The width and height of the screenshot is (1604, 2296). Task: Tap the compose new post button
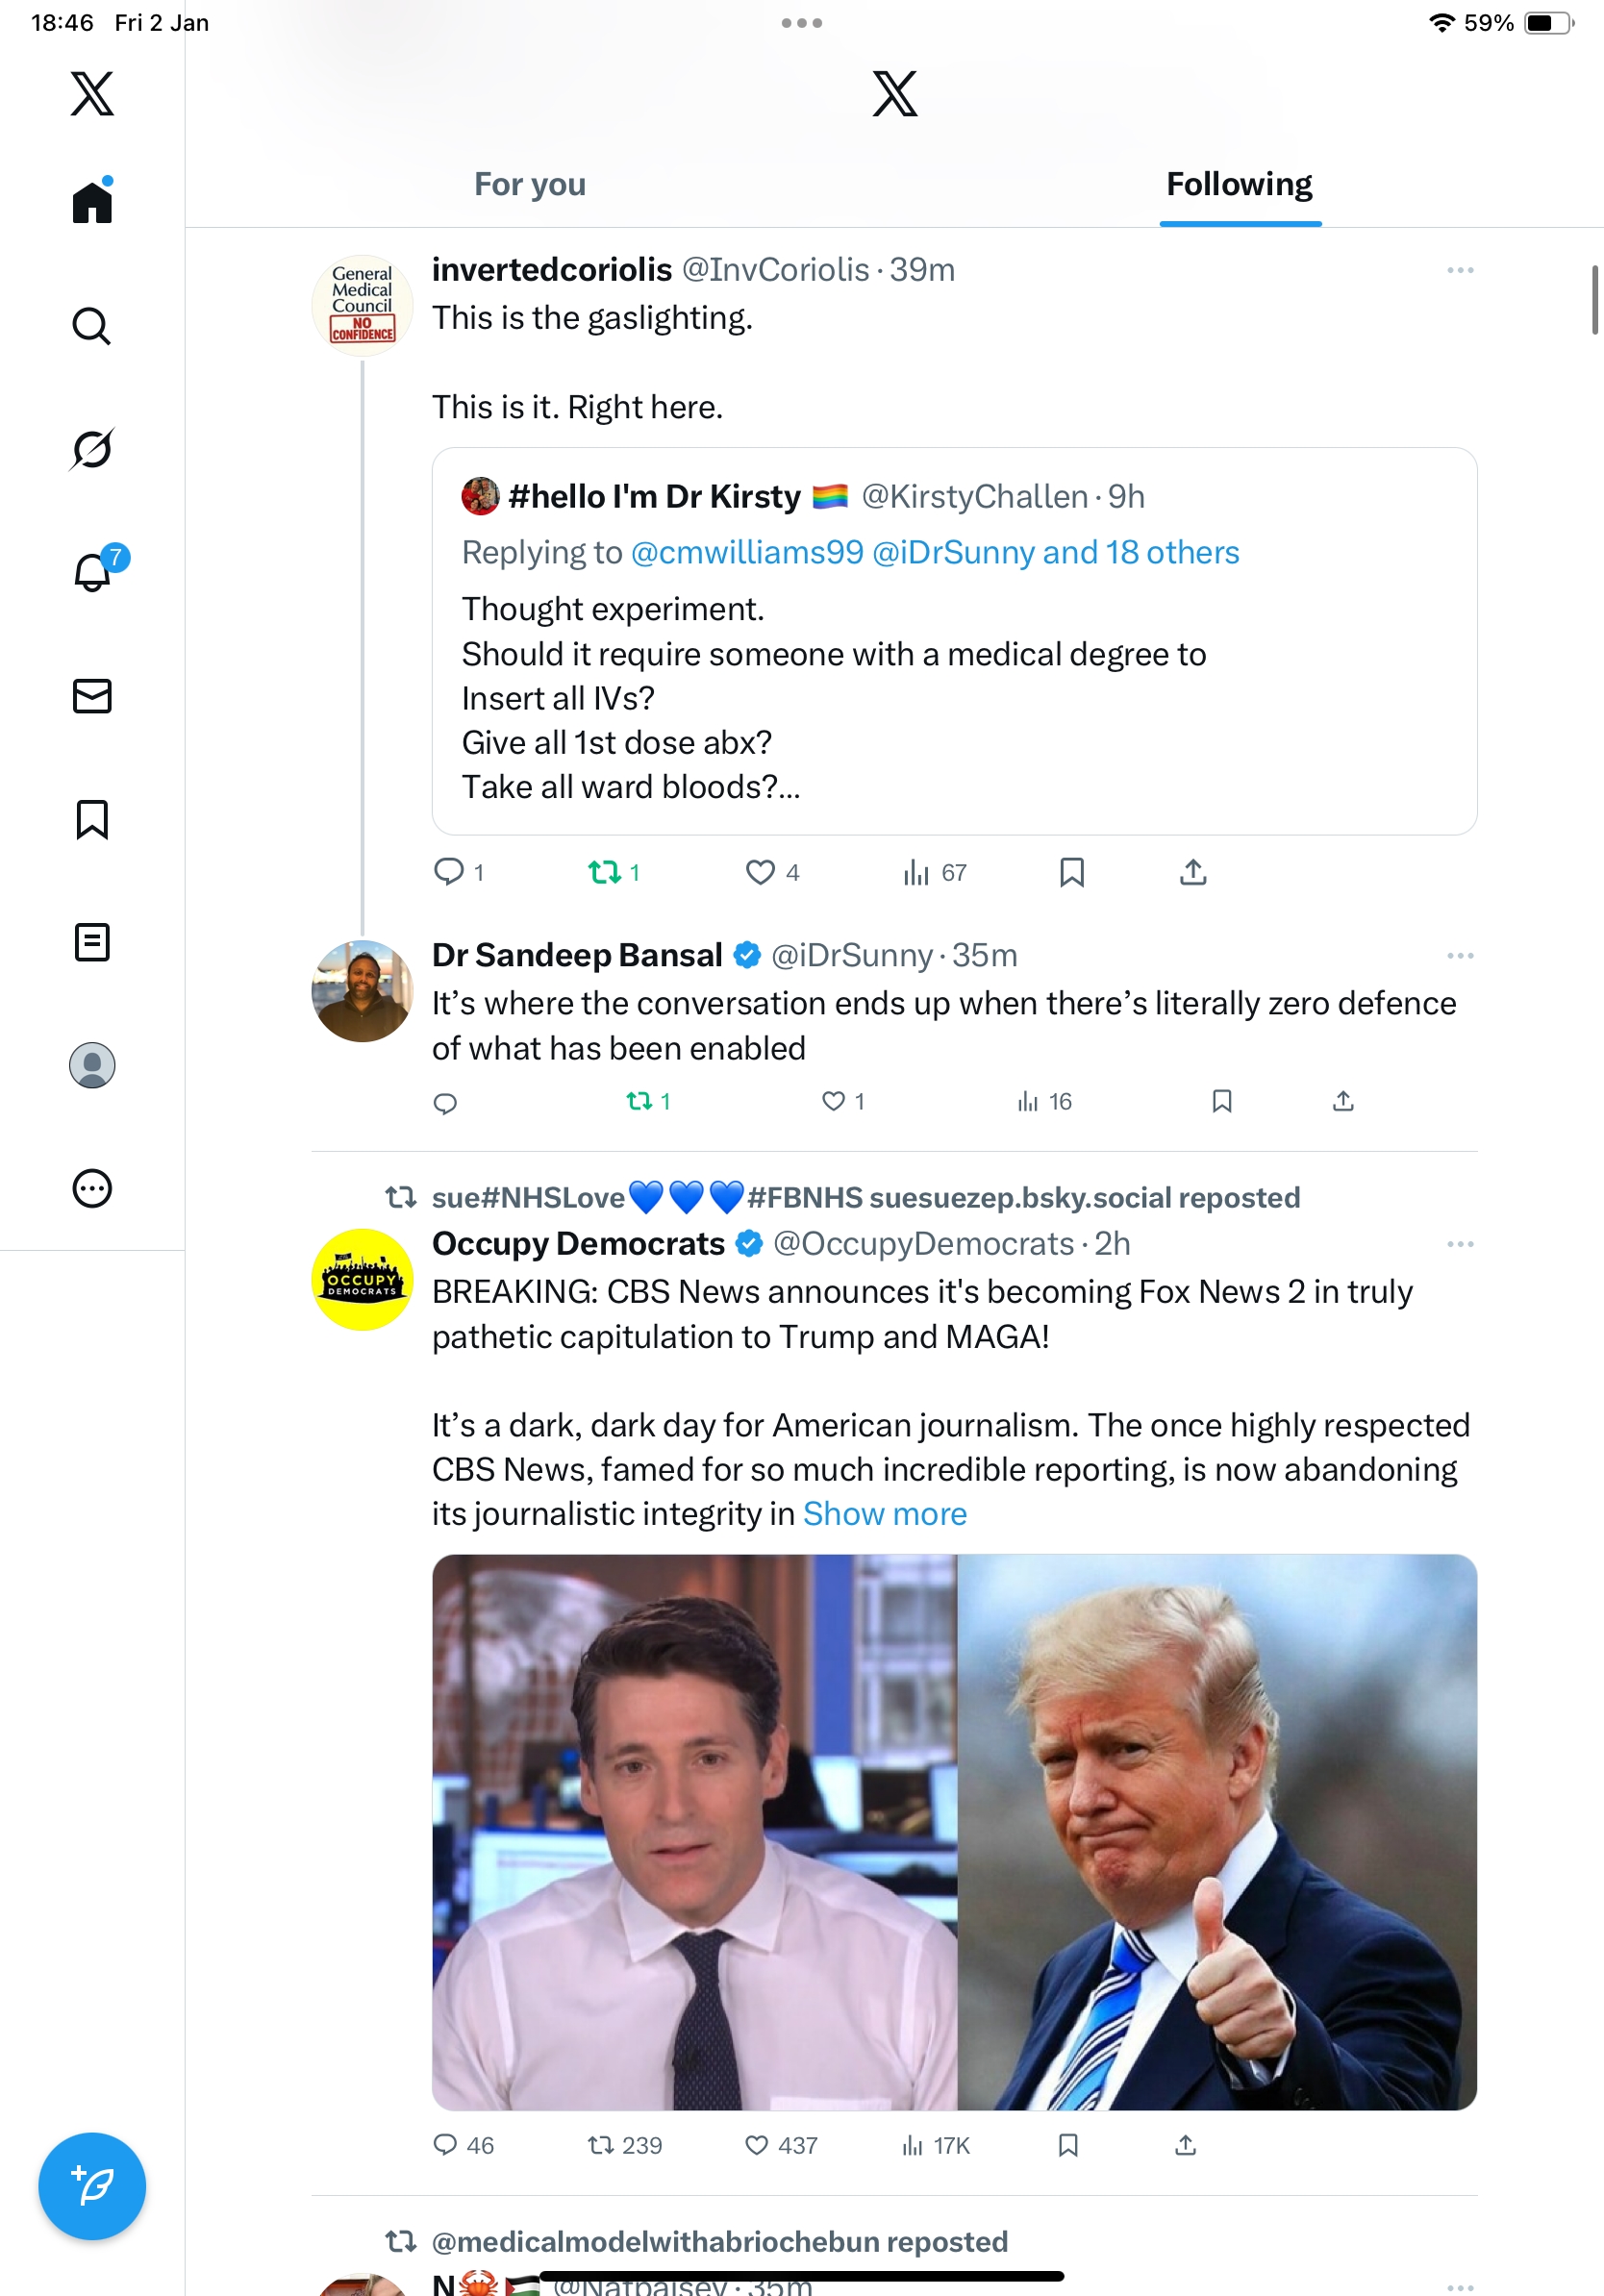[x=92, y=2186]
